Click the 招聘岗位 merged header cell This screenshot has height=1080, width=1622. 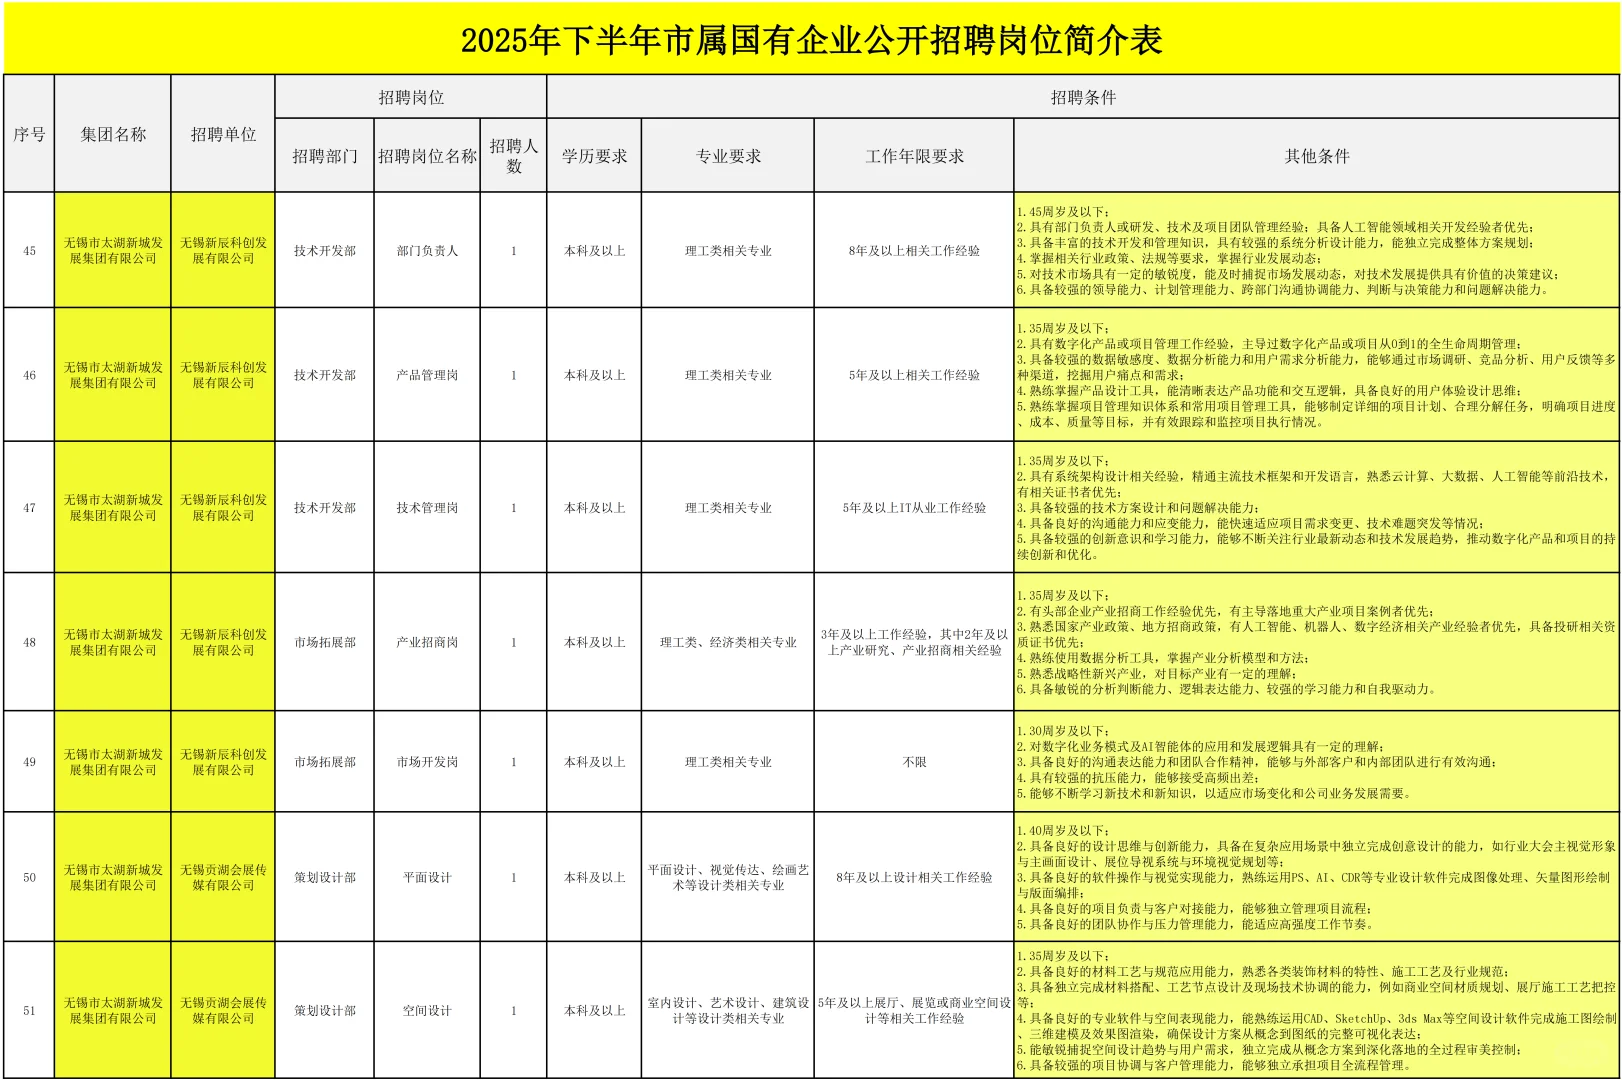click(x=412, y=97)
